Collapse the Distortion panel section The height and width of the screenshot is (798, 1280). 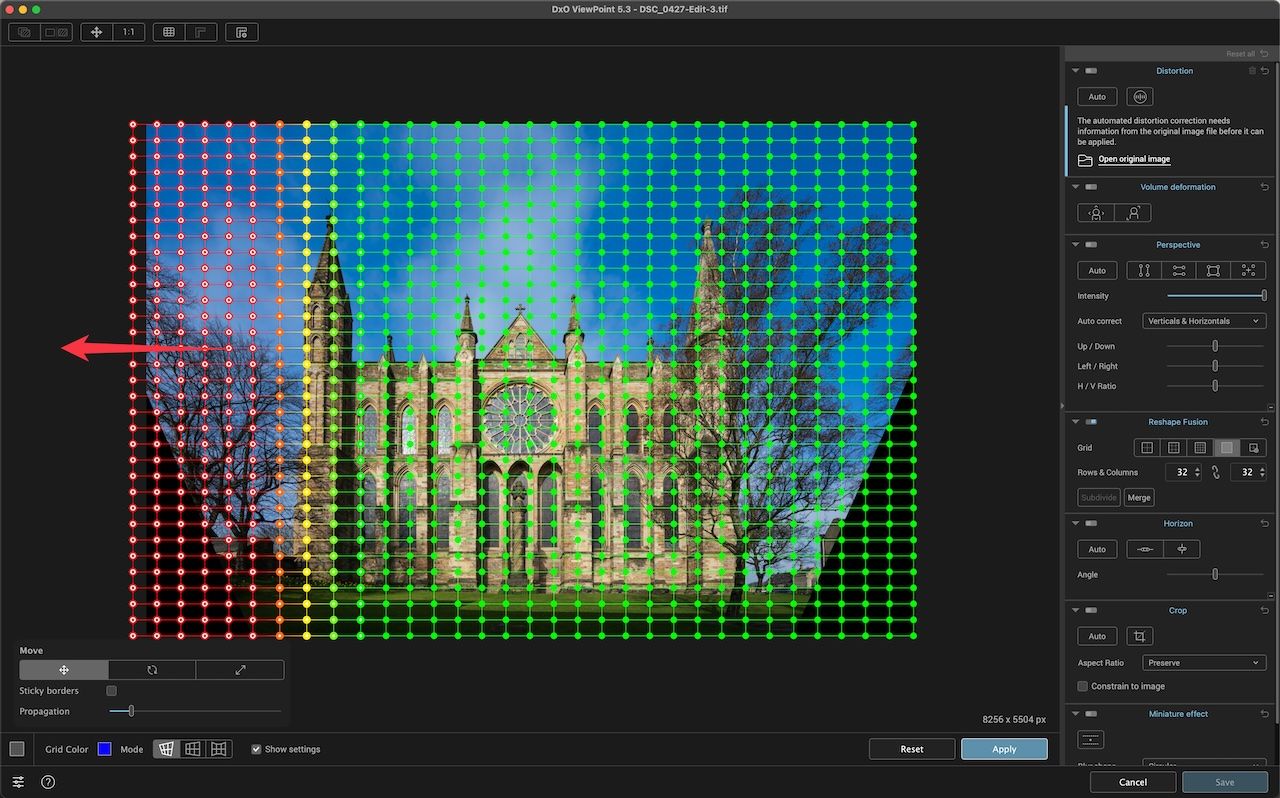tap(1076, 71)
